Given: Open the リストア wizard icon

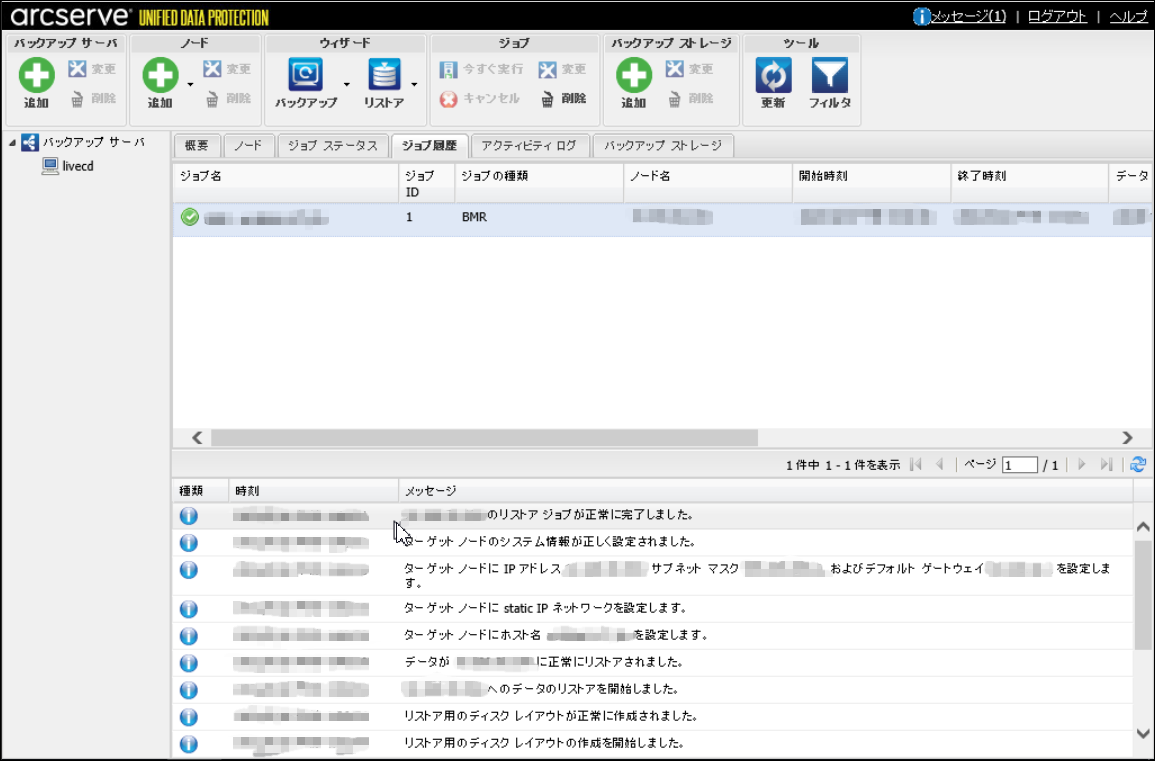Looking at the screenshot, I should coord(384,76).
